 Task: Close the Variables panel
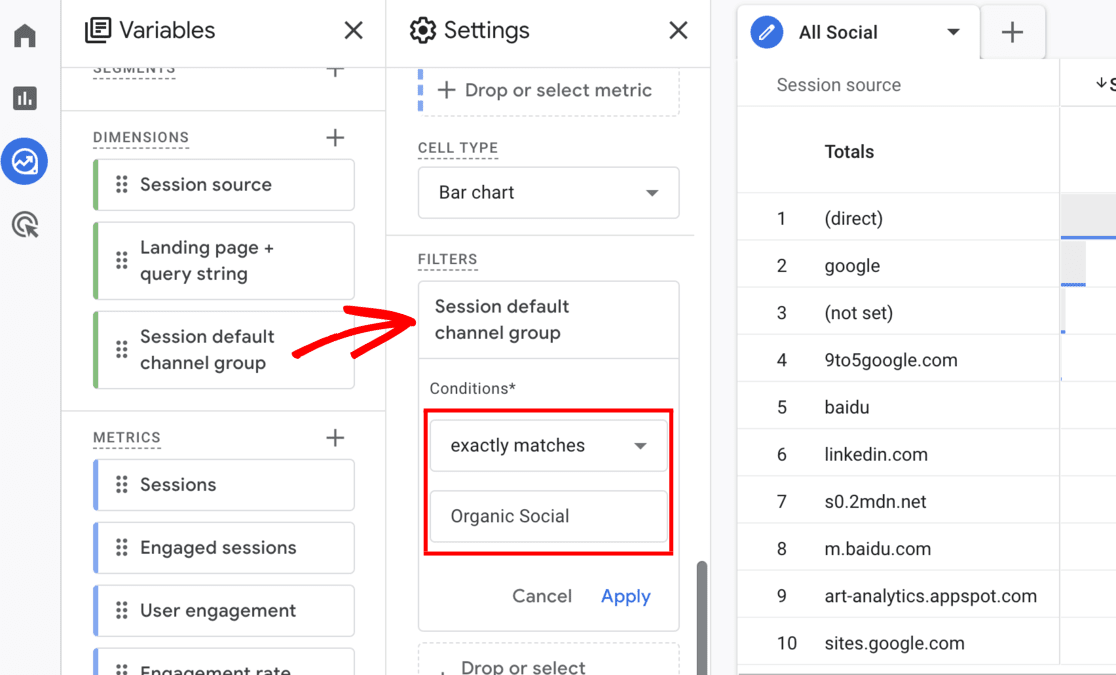(x=353, y=31)
